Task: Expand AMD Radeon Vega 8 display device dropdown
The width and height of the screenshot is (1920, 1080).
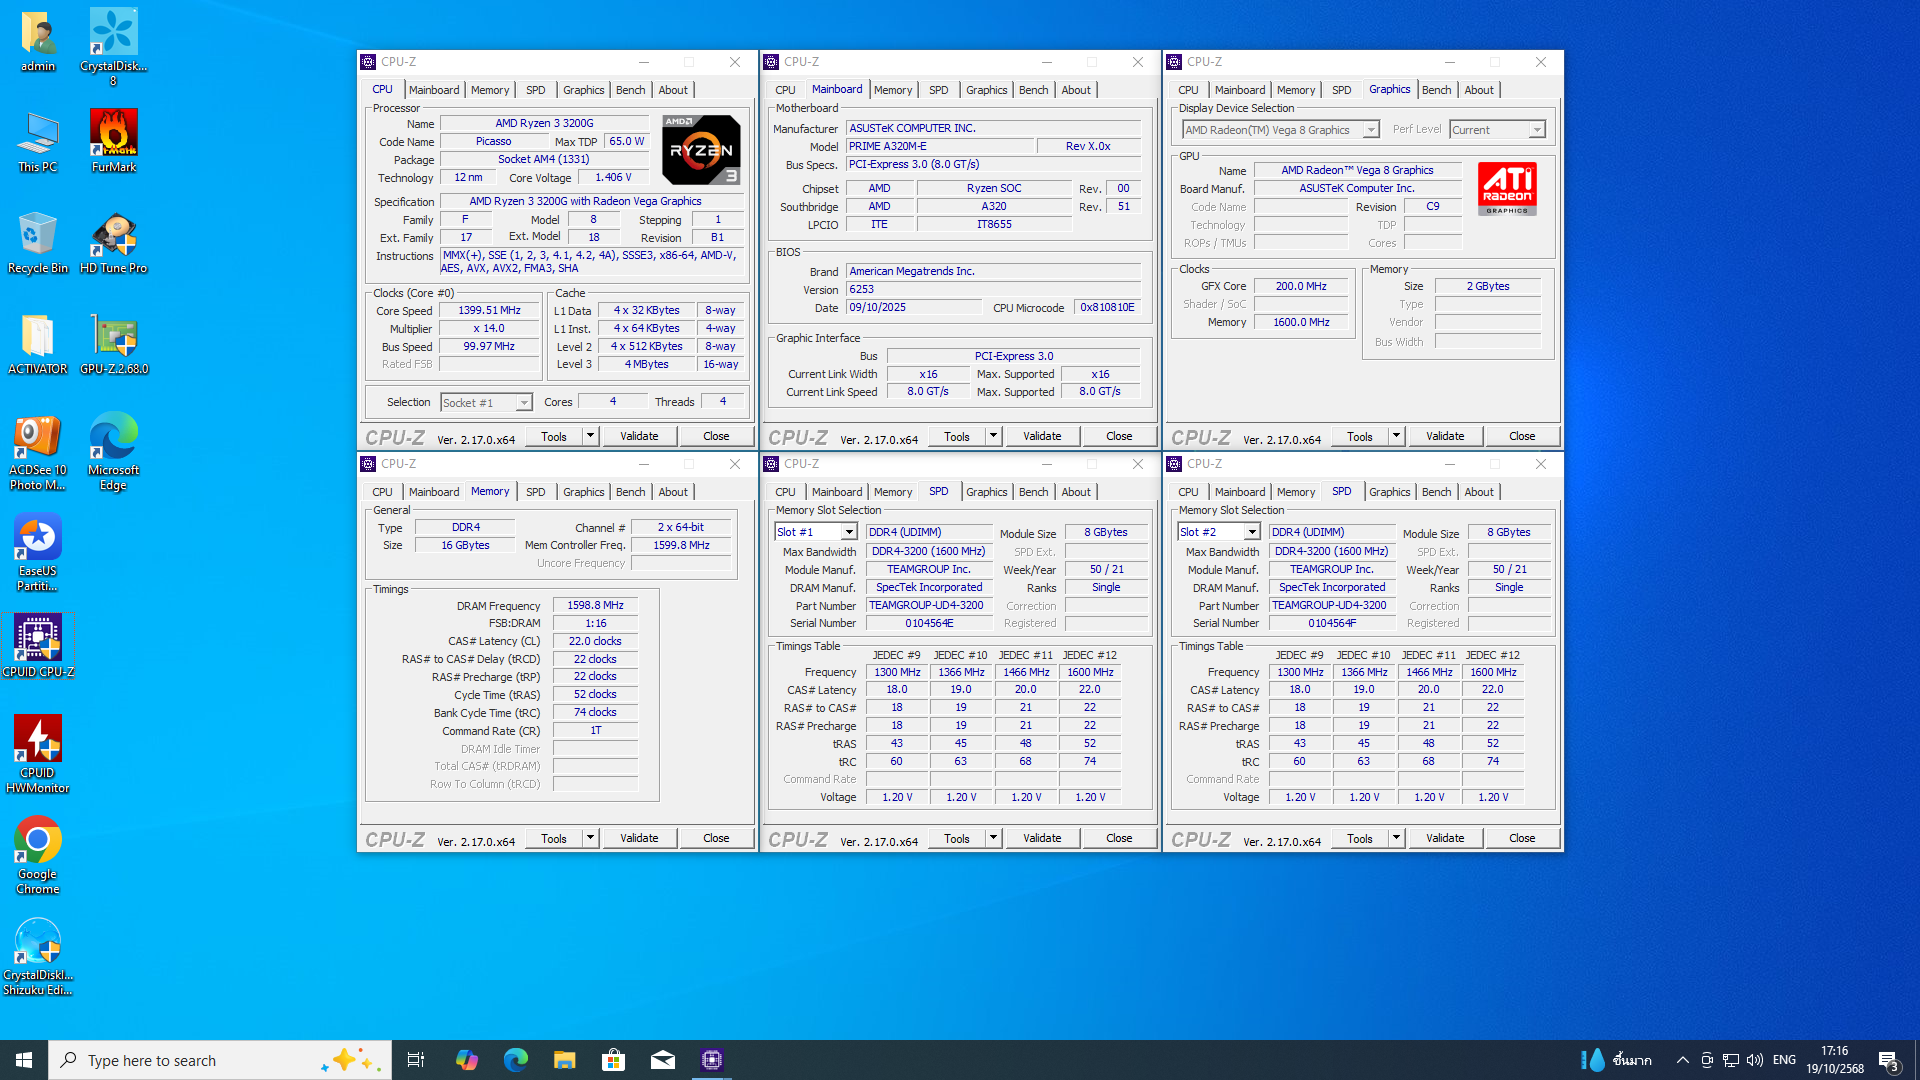Action: coord(1371,130)
